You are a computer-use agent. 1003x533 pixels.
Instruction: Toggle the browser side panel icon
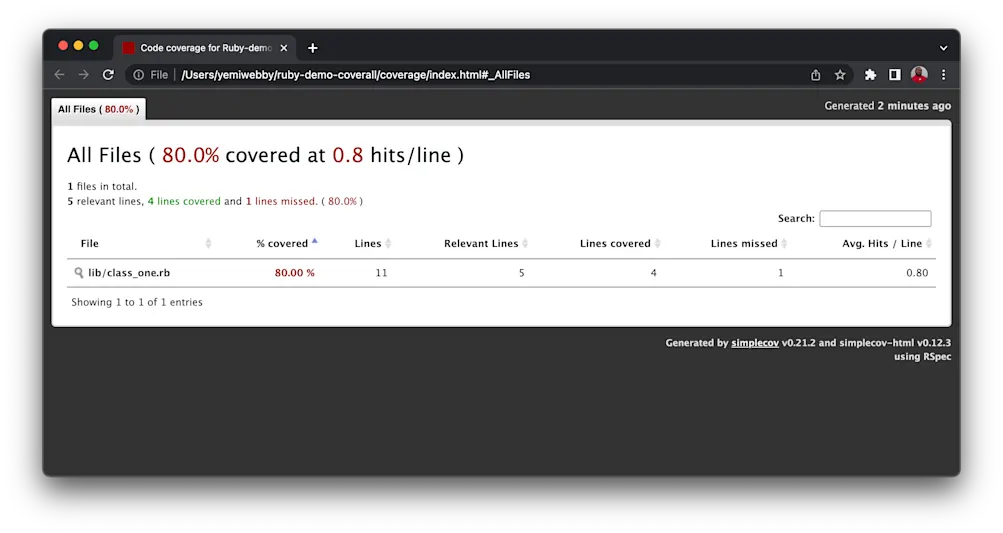pyautogui.click(x=895, y=75)
